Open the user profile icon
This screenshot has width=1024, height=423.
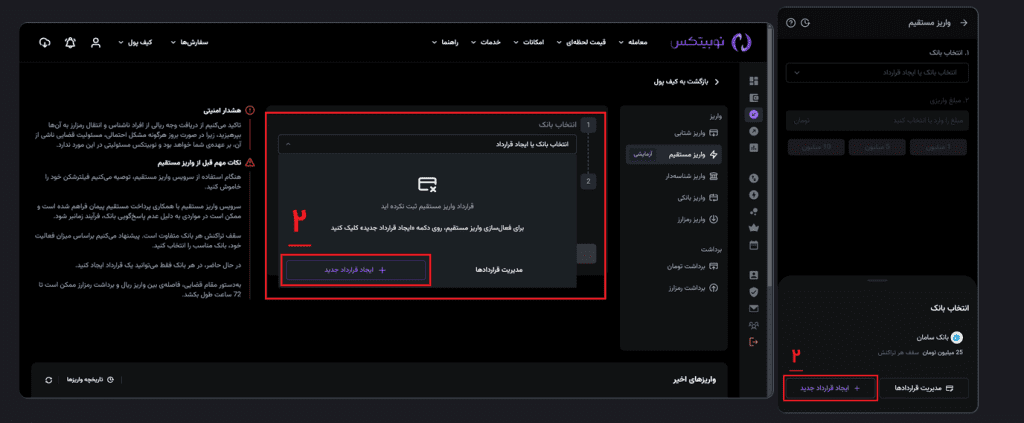96,43
